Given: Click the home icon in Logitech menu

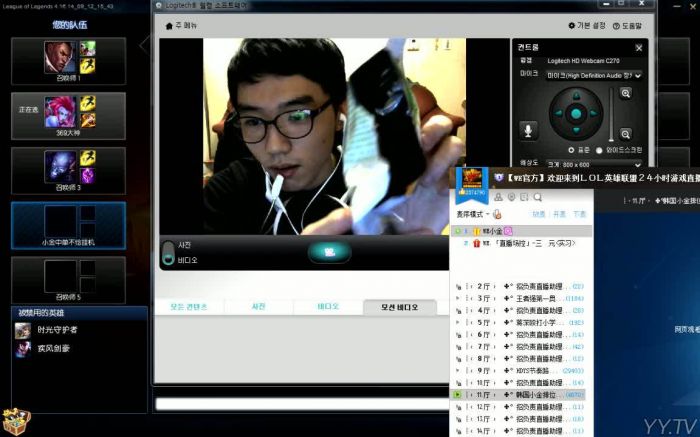Looking at the screenshot, I should coord(168,25).
